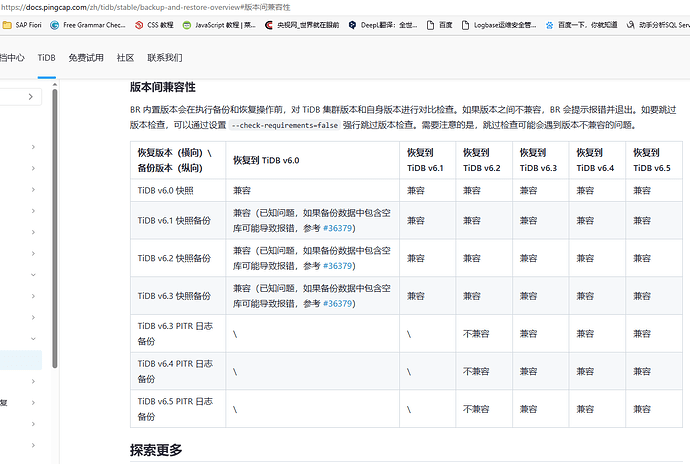Open the 联系我们 navigation item
Image resolution: width=690 pixels, height=464 pixels.
point(165,58)
